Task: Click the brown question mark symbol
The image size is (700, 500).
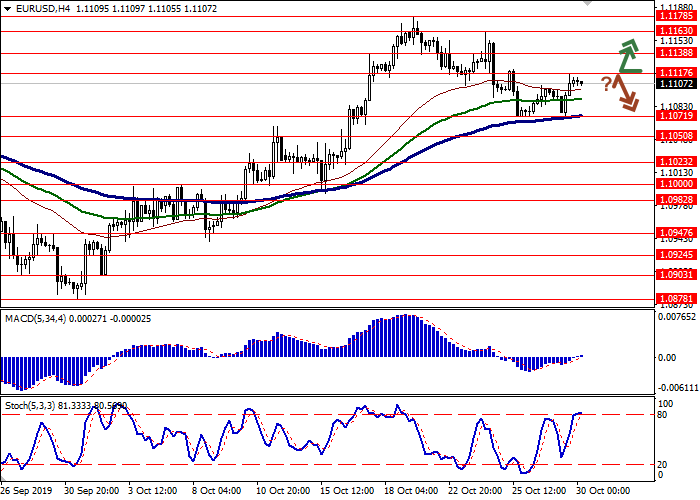Action: click(606, 83)
